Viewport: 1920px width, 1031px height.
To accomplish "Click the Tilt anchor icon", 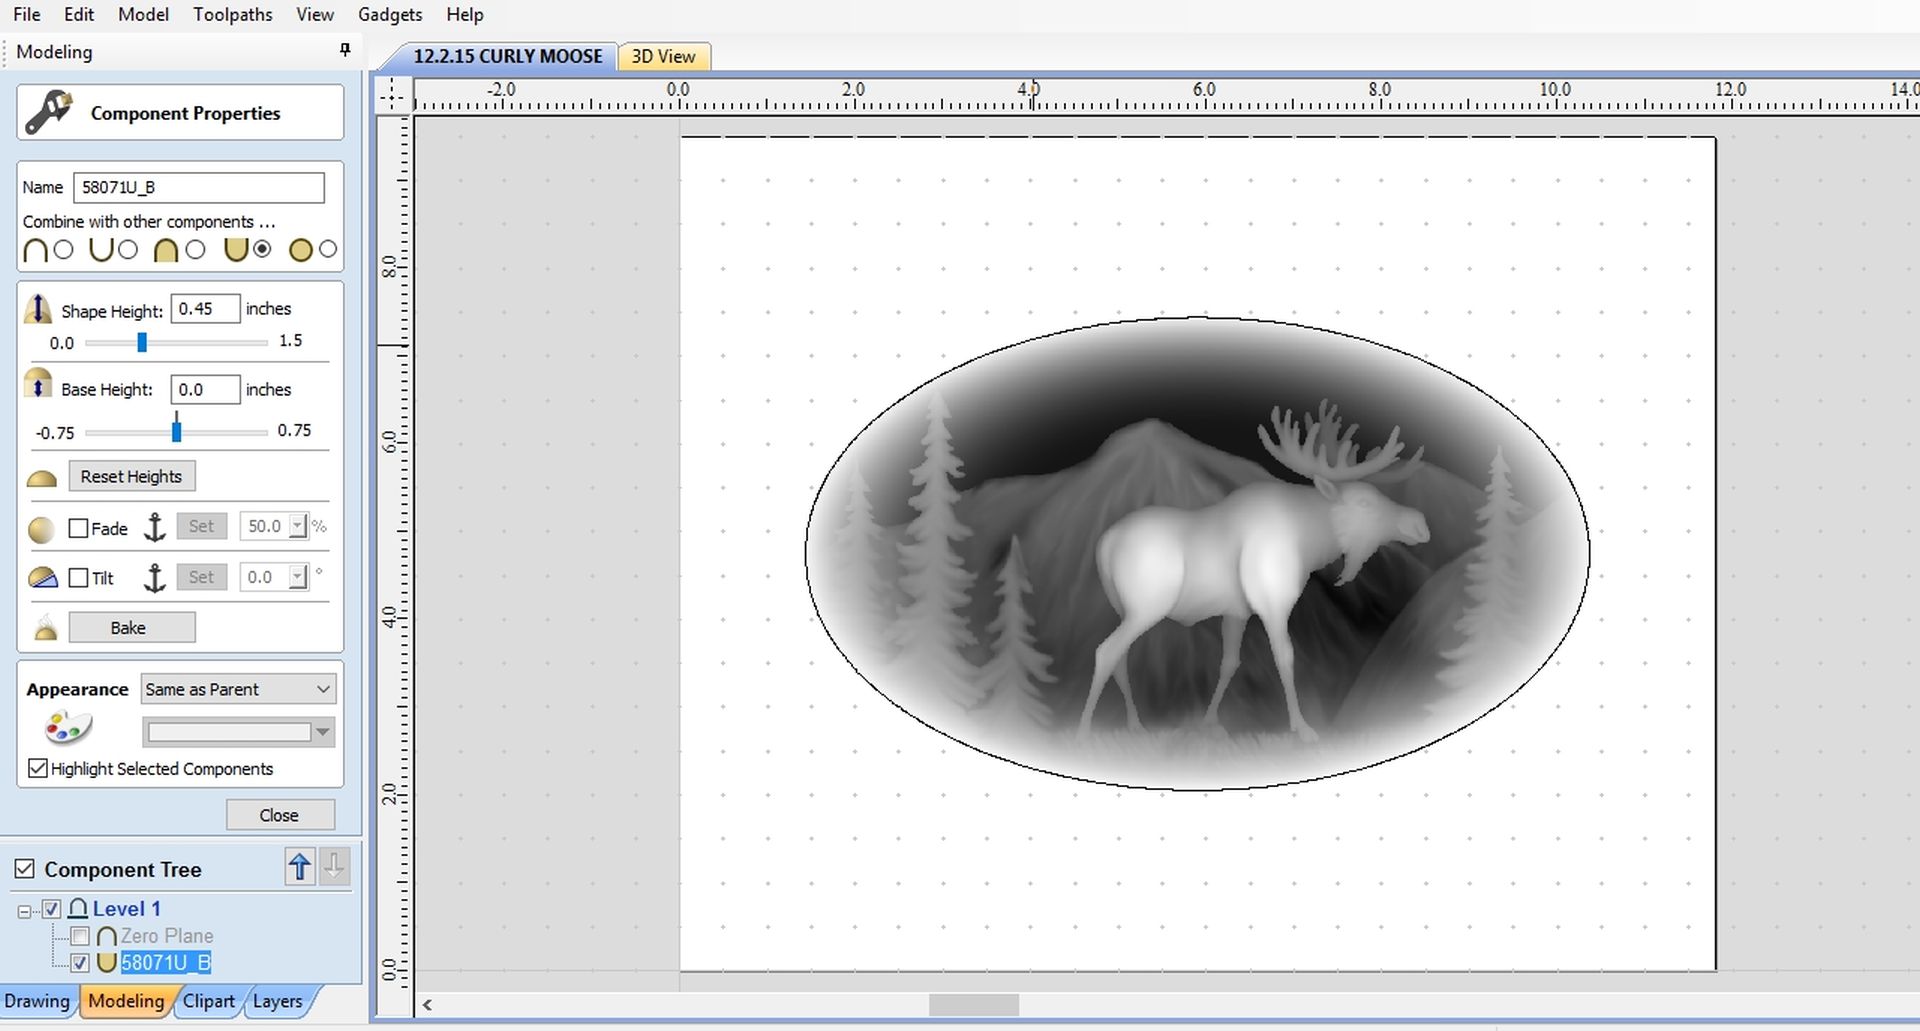I will click(155, 578).
